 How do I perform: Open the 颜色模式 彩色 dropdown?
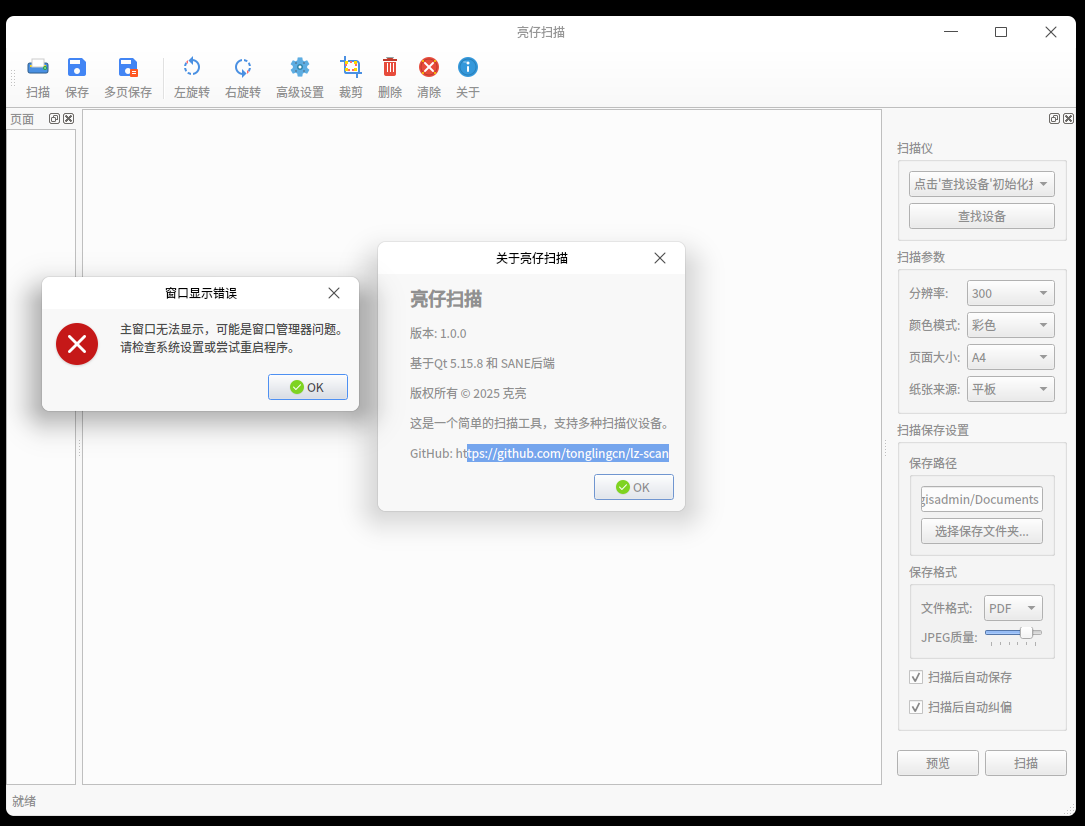[x=1010, y=325]
